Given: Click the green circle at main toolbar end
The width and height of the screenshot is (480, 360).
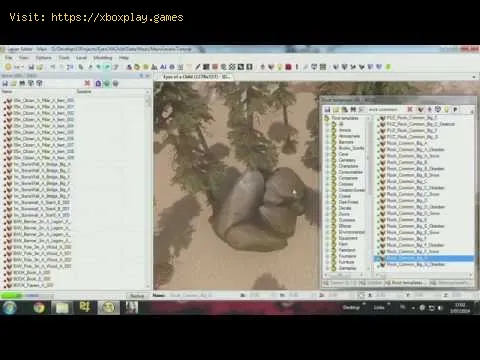Looking at the screenshot, I should pos(388,67).
